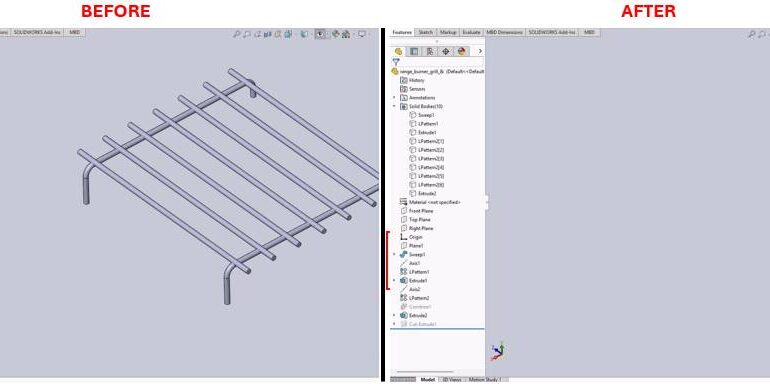This screenshot has width=770, height=384.
Task: Select LPattern2[1] solid body
Action: coord(427,141)
